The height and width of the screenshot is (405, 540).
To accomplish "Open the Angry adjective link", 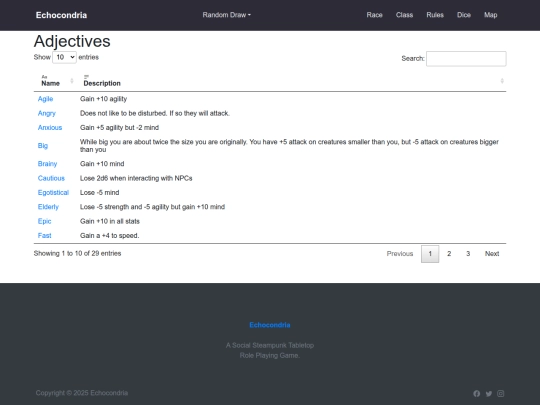I will tap(46, 113).
